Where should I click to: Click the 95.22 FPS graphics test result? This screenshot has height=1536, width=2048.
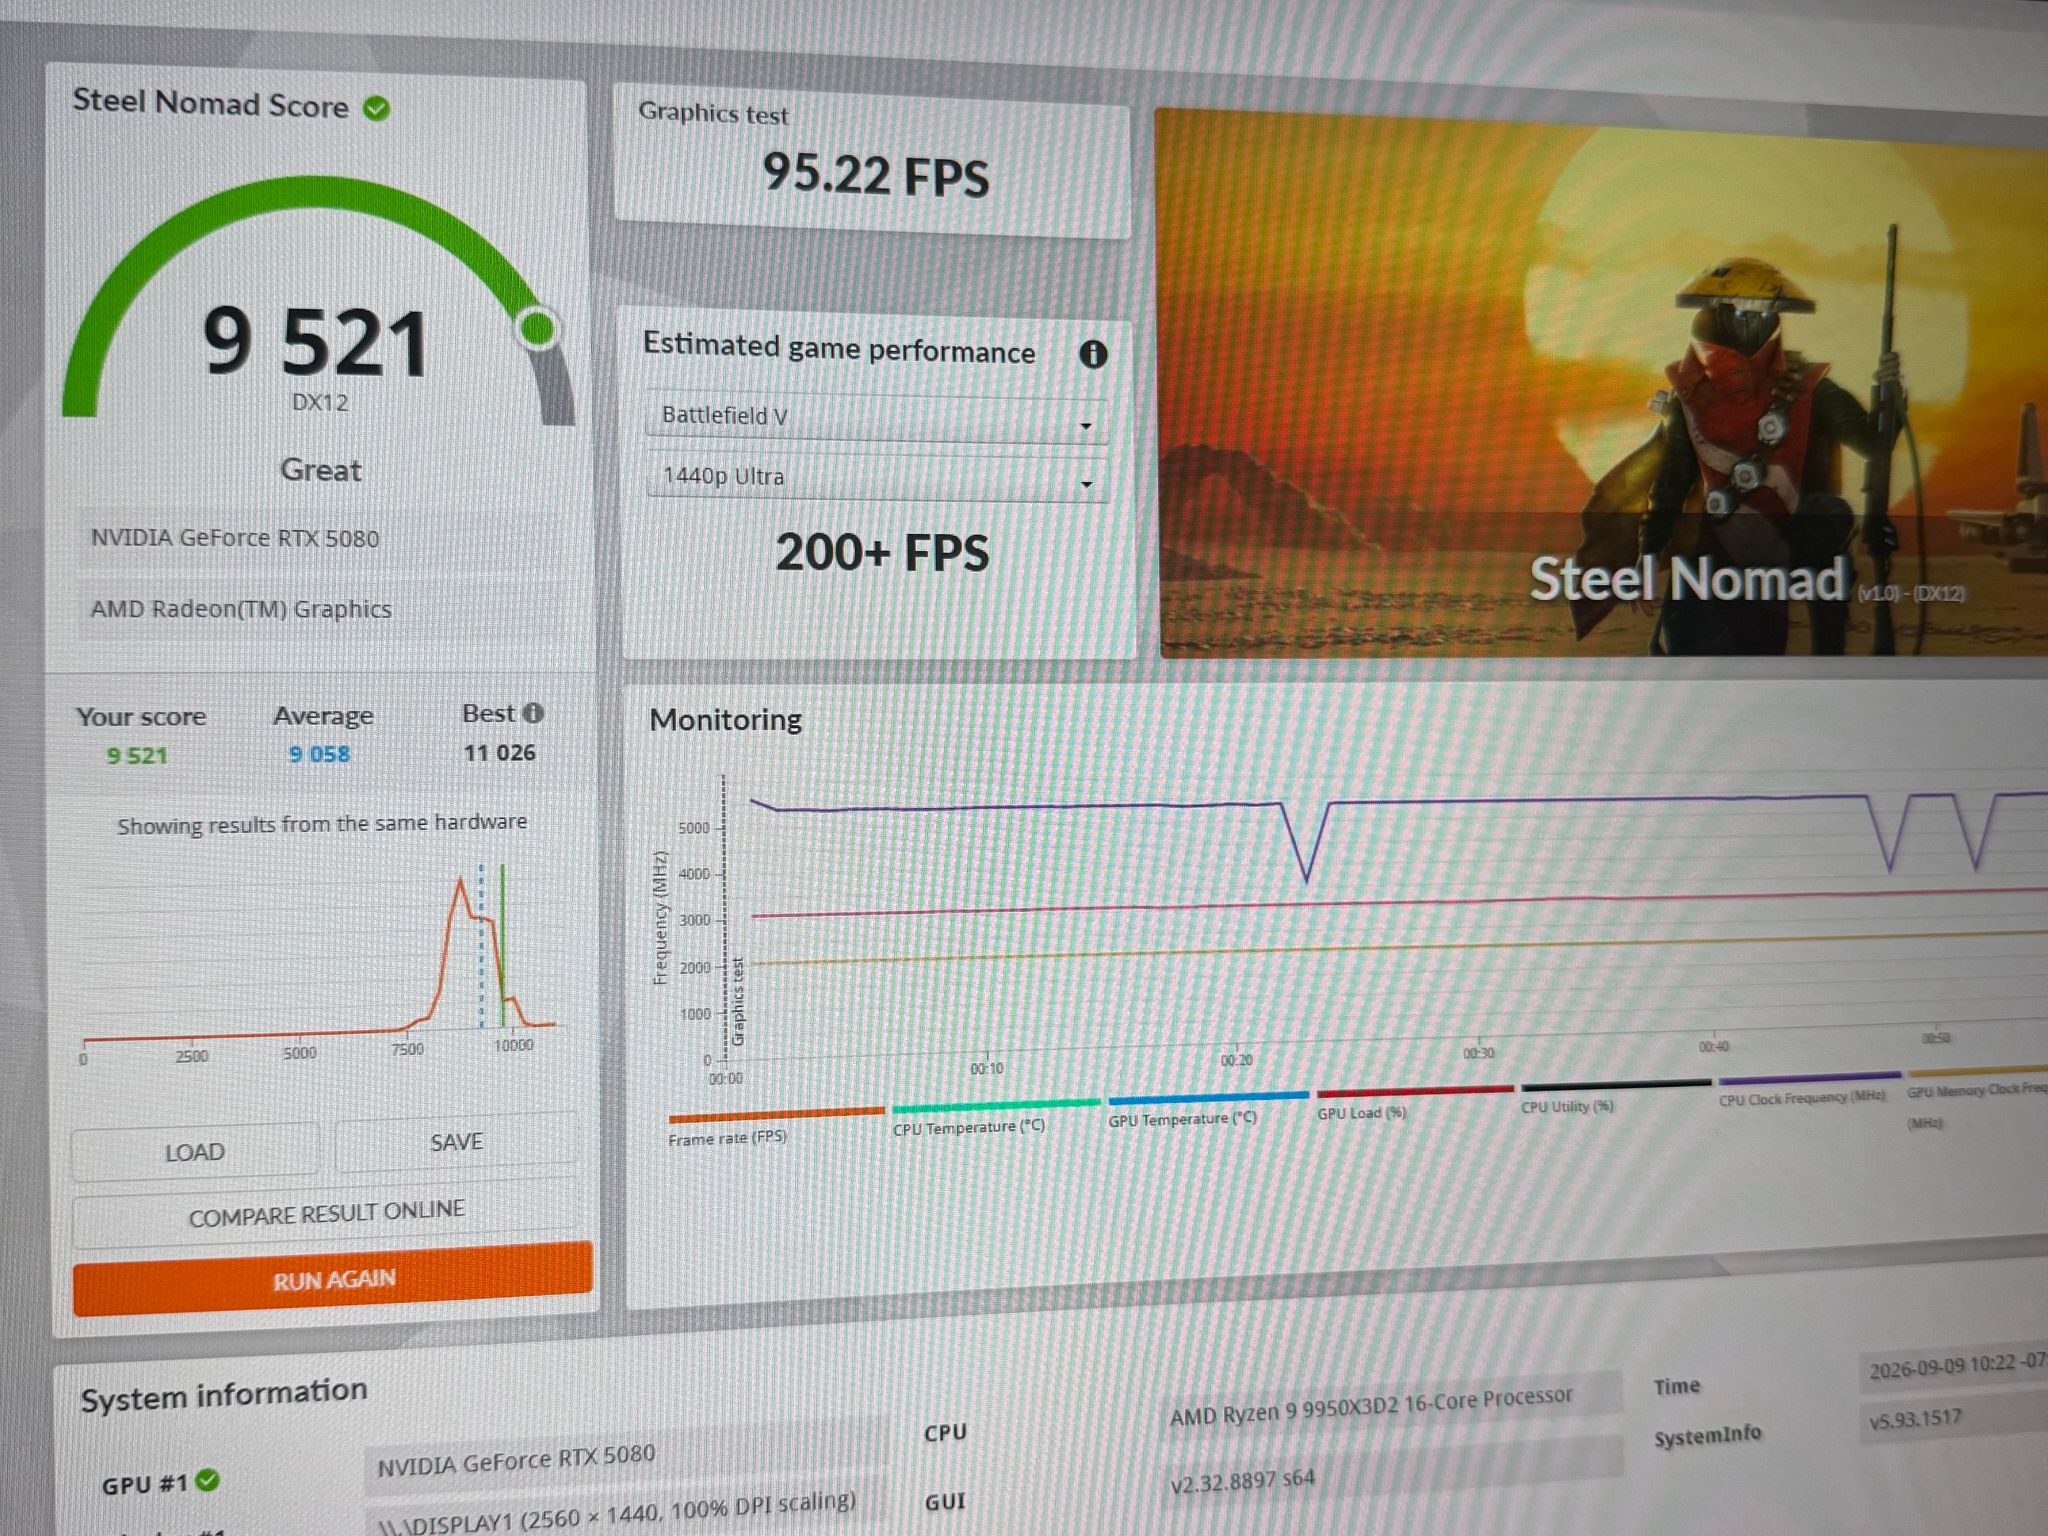coord(875,175)
